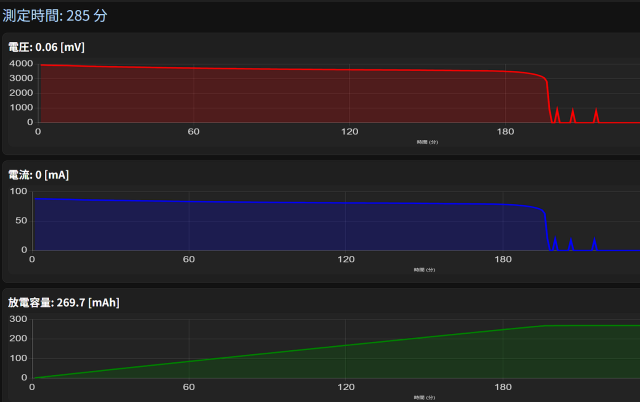This screenshot has height=402, width=640.
Task: Select the 電流: 0 [mA] title
Action: tap(38, 175)
